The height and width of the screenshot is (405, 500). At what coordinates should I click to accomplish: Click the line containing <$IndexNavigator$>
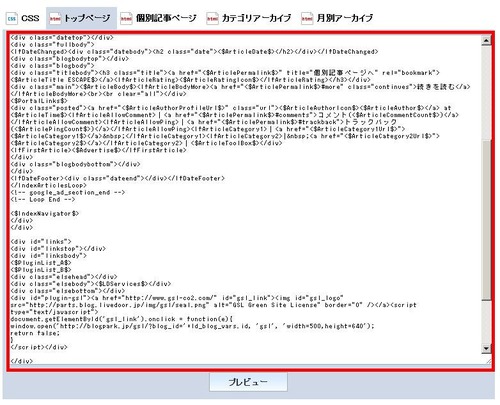click(45, 213)
